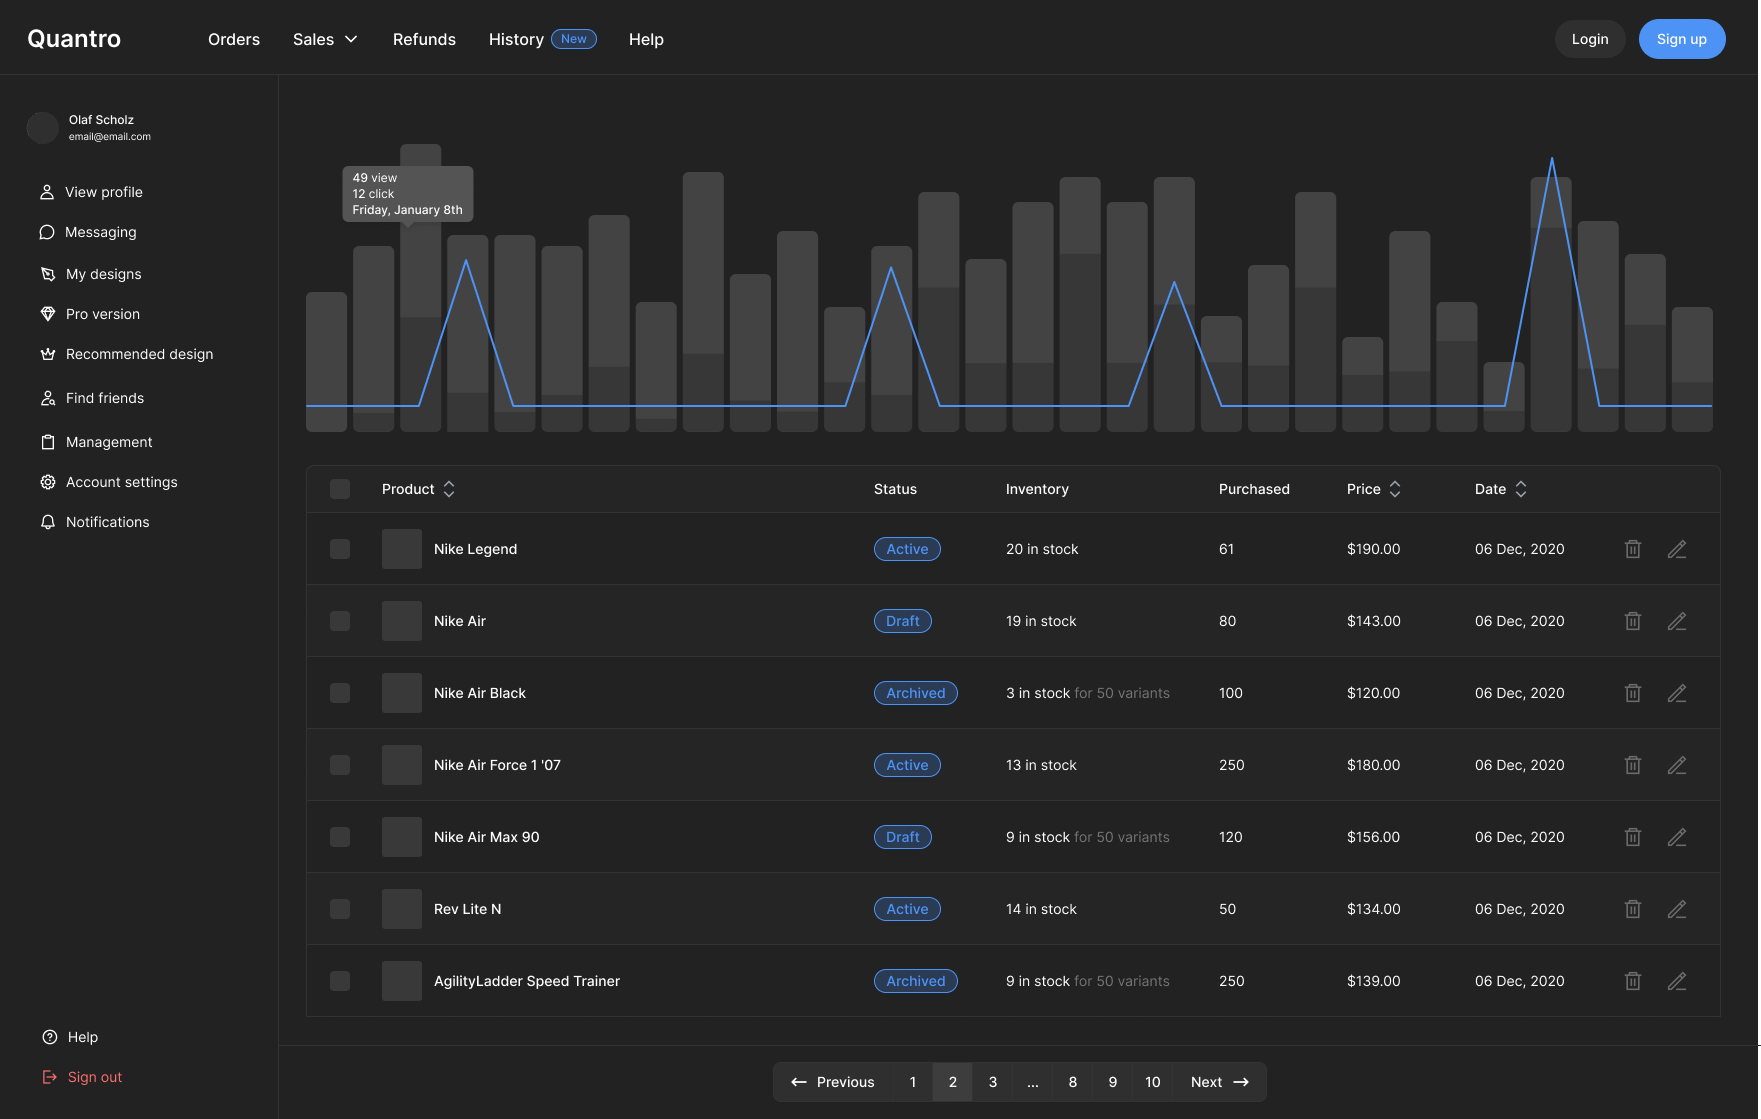1761x1119 pixels.
Task: Check the Rev Lite N checkbox
Action: click(340, 909)
